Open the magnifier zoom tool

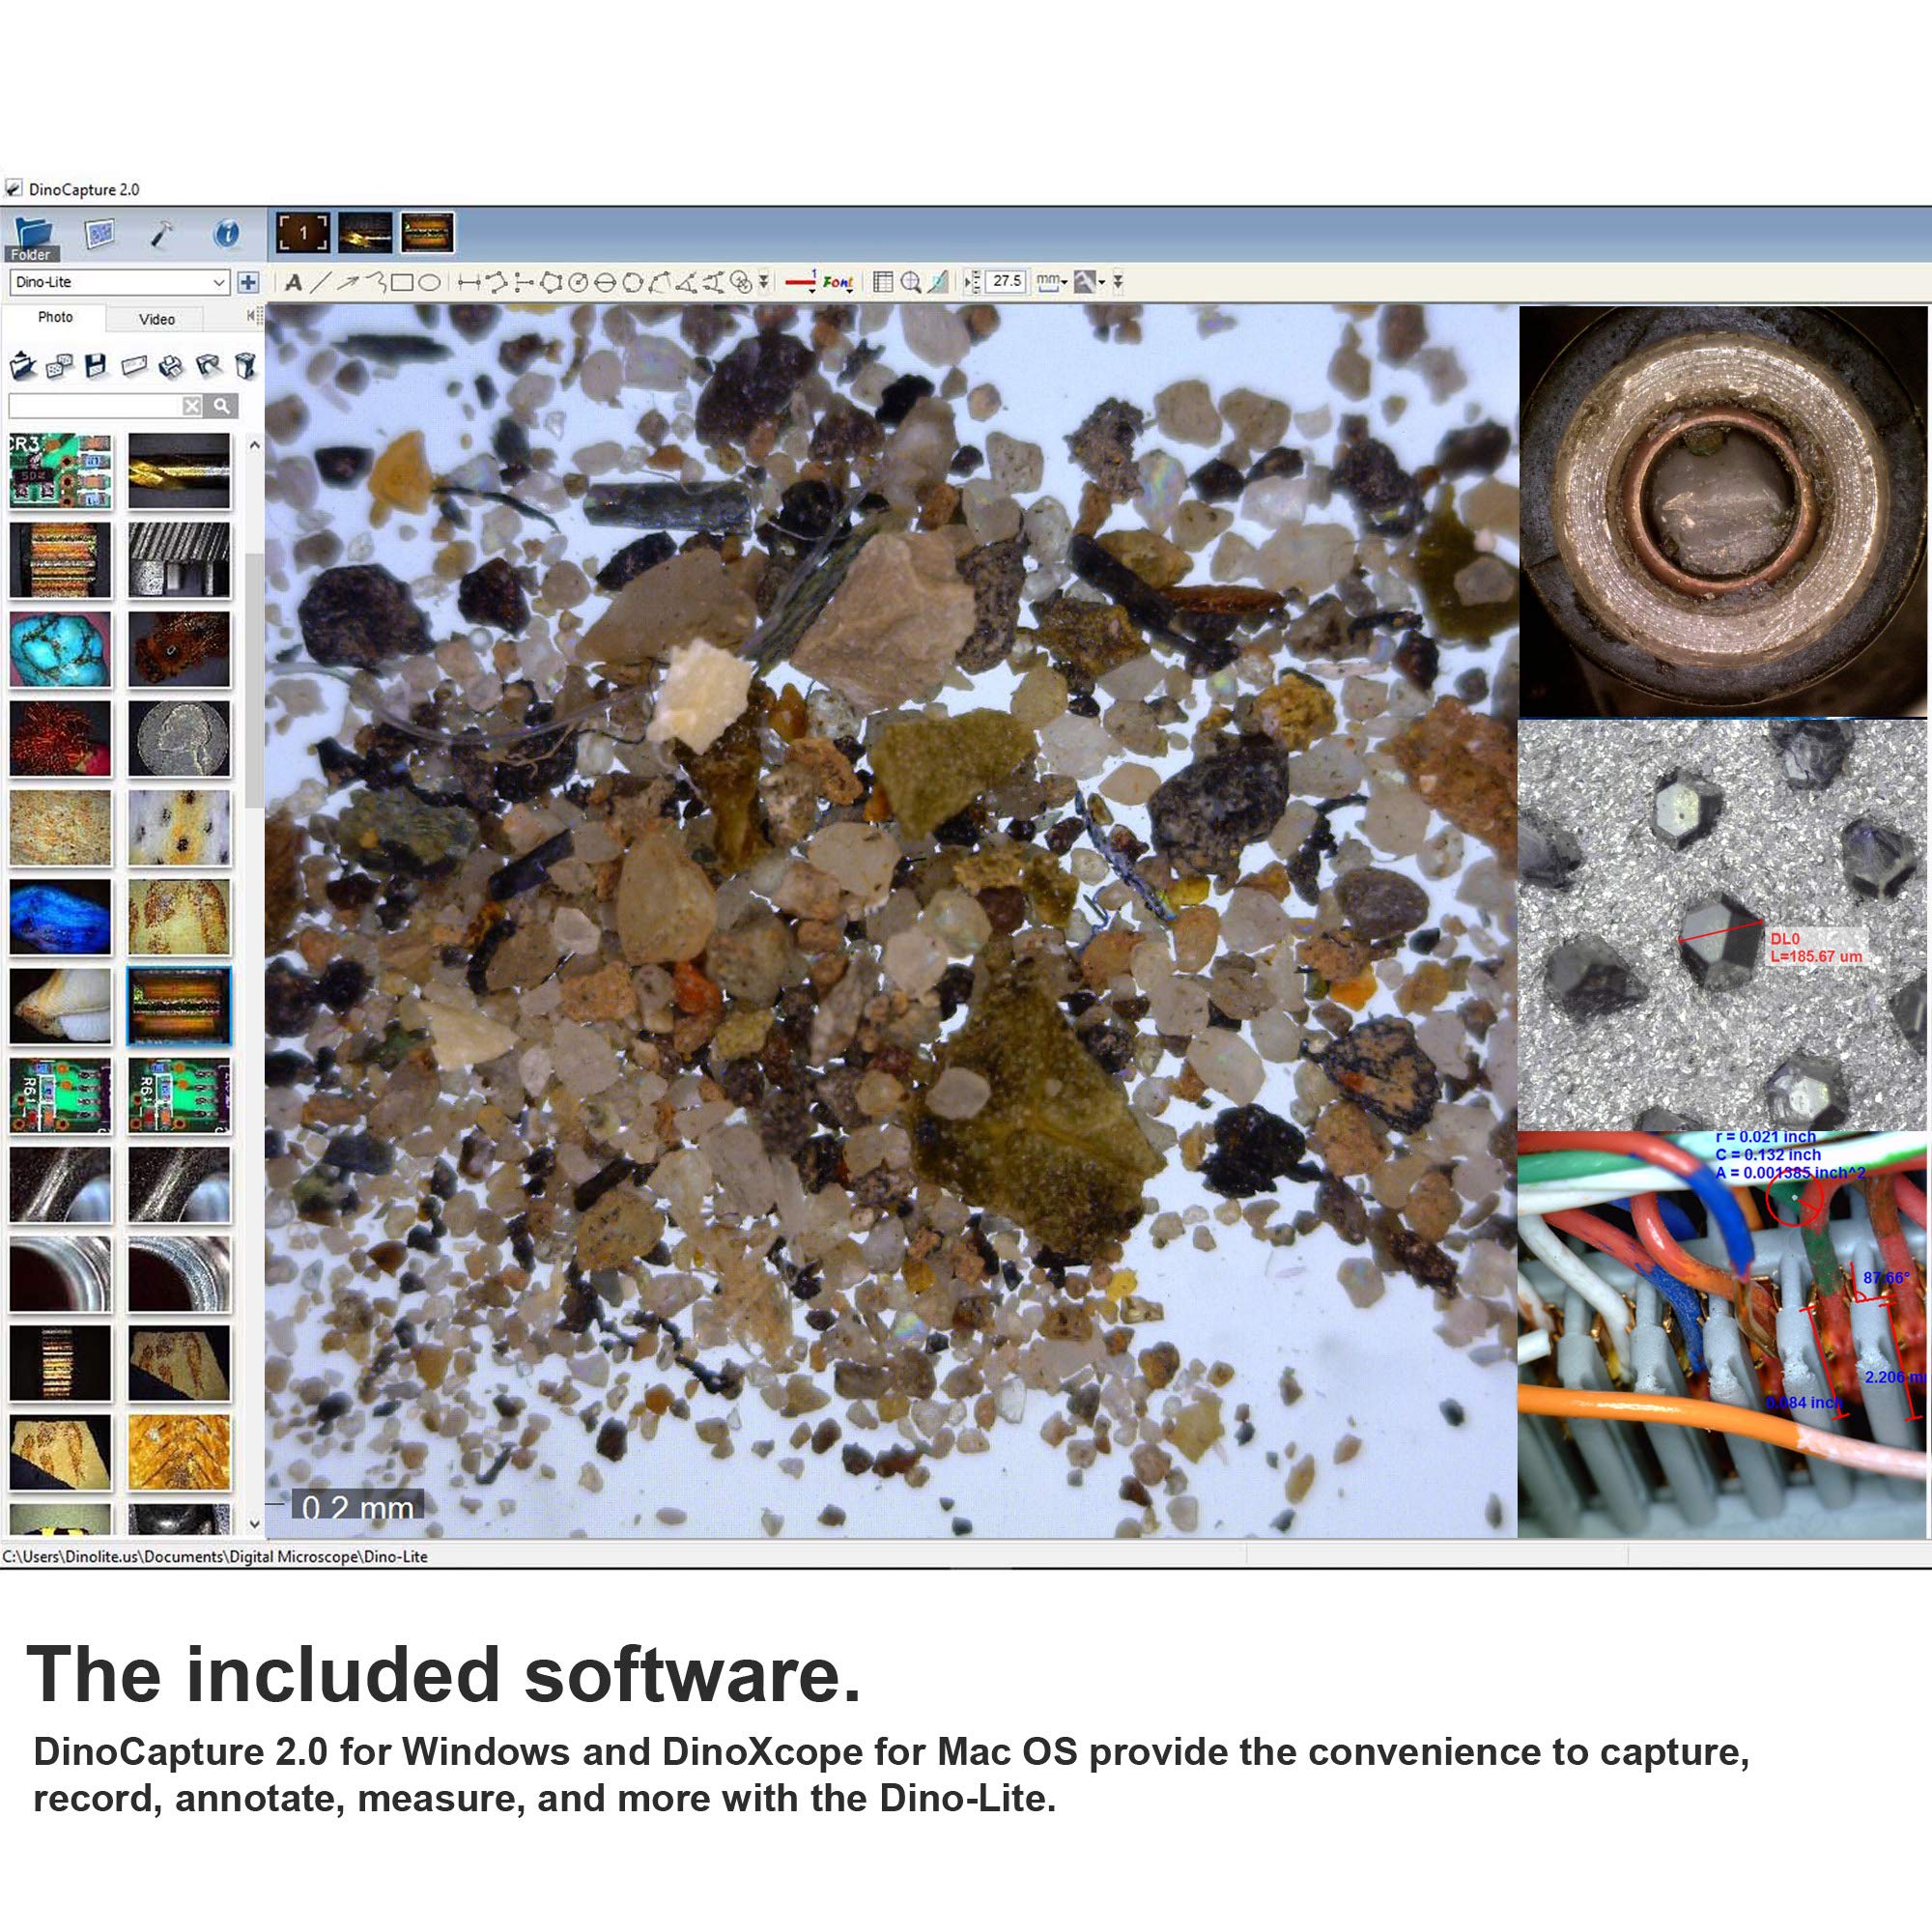click(x=910, y=283)
